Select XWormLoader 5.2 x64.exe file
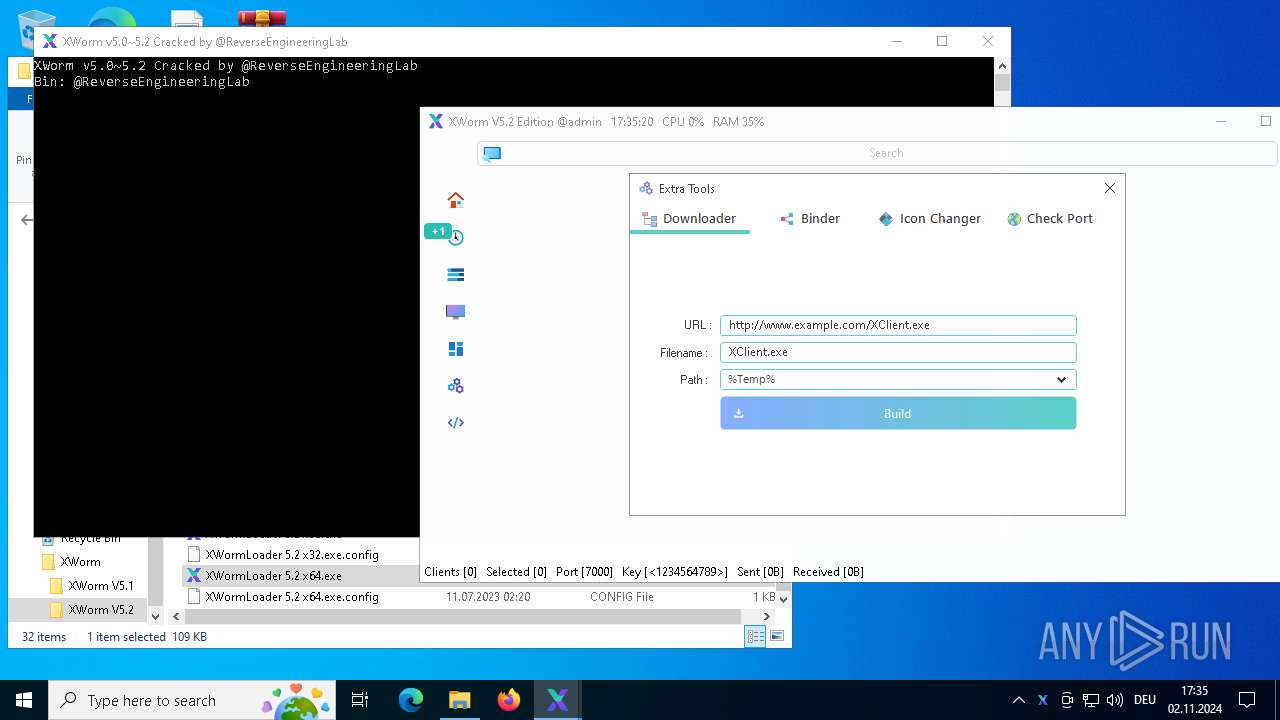 pos(273,576)
